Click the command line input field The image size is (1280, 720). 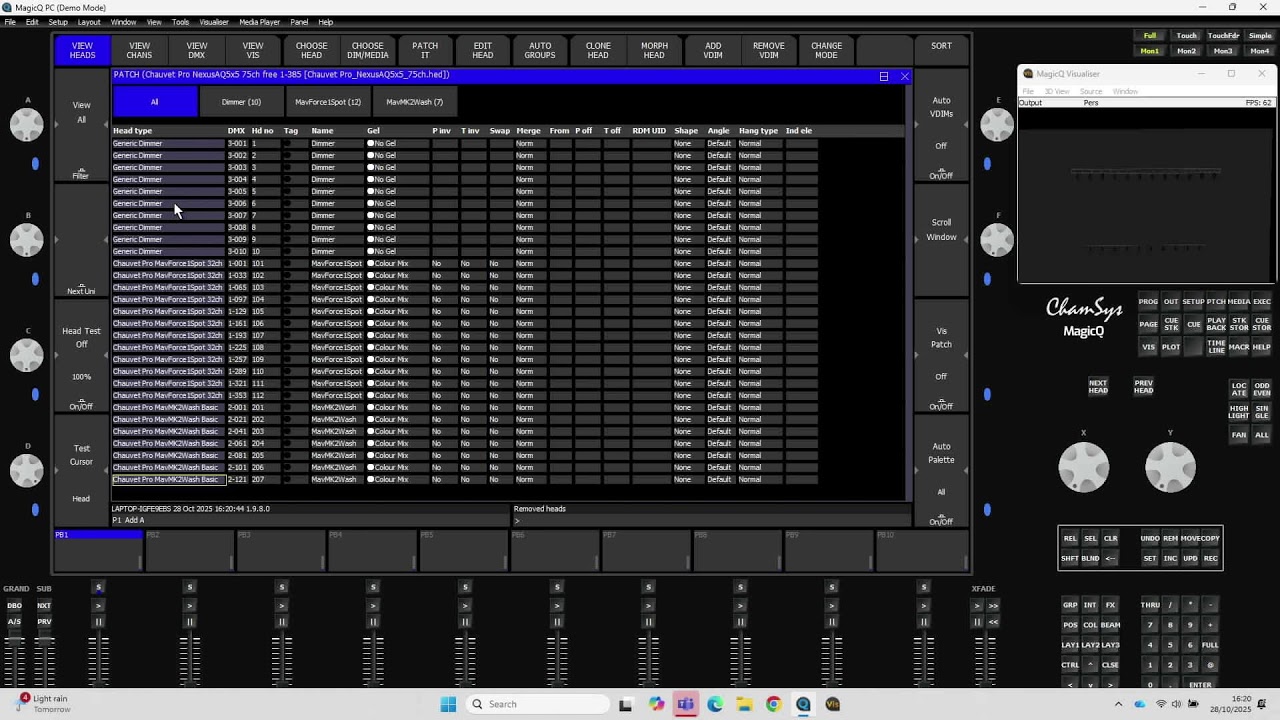click(x=711, y=521)
